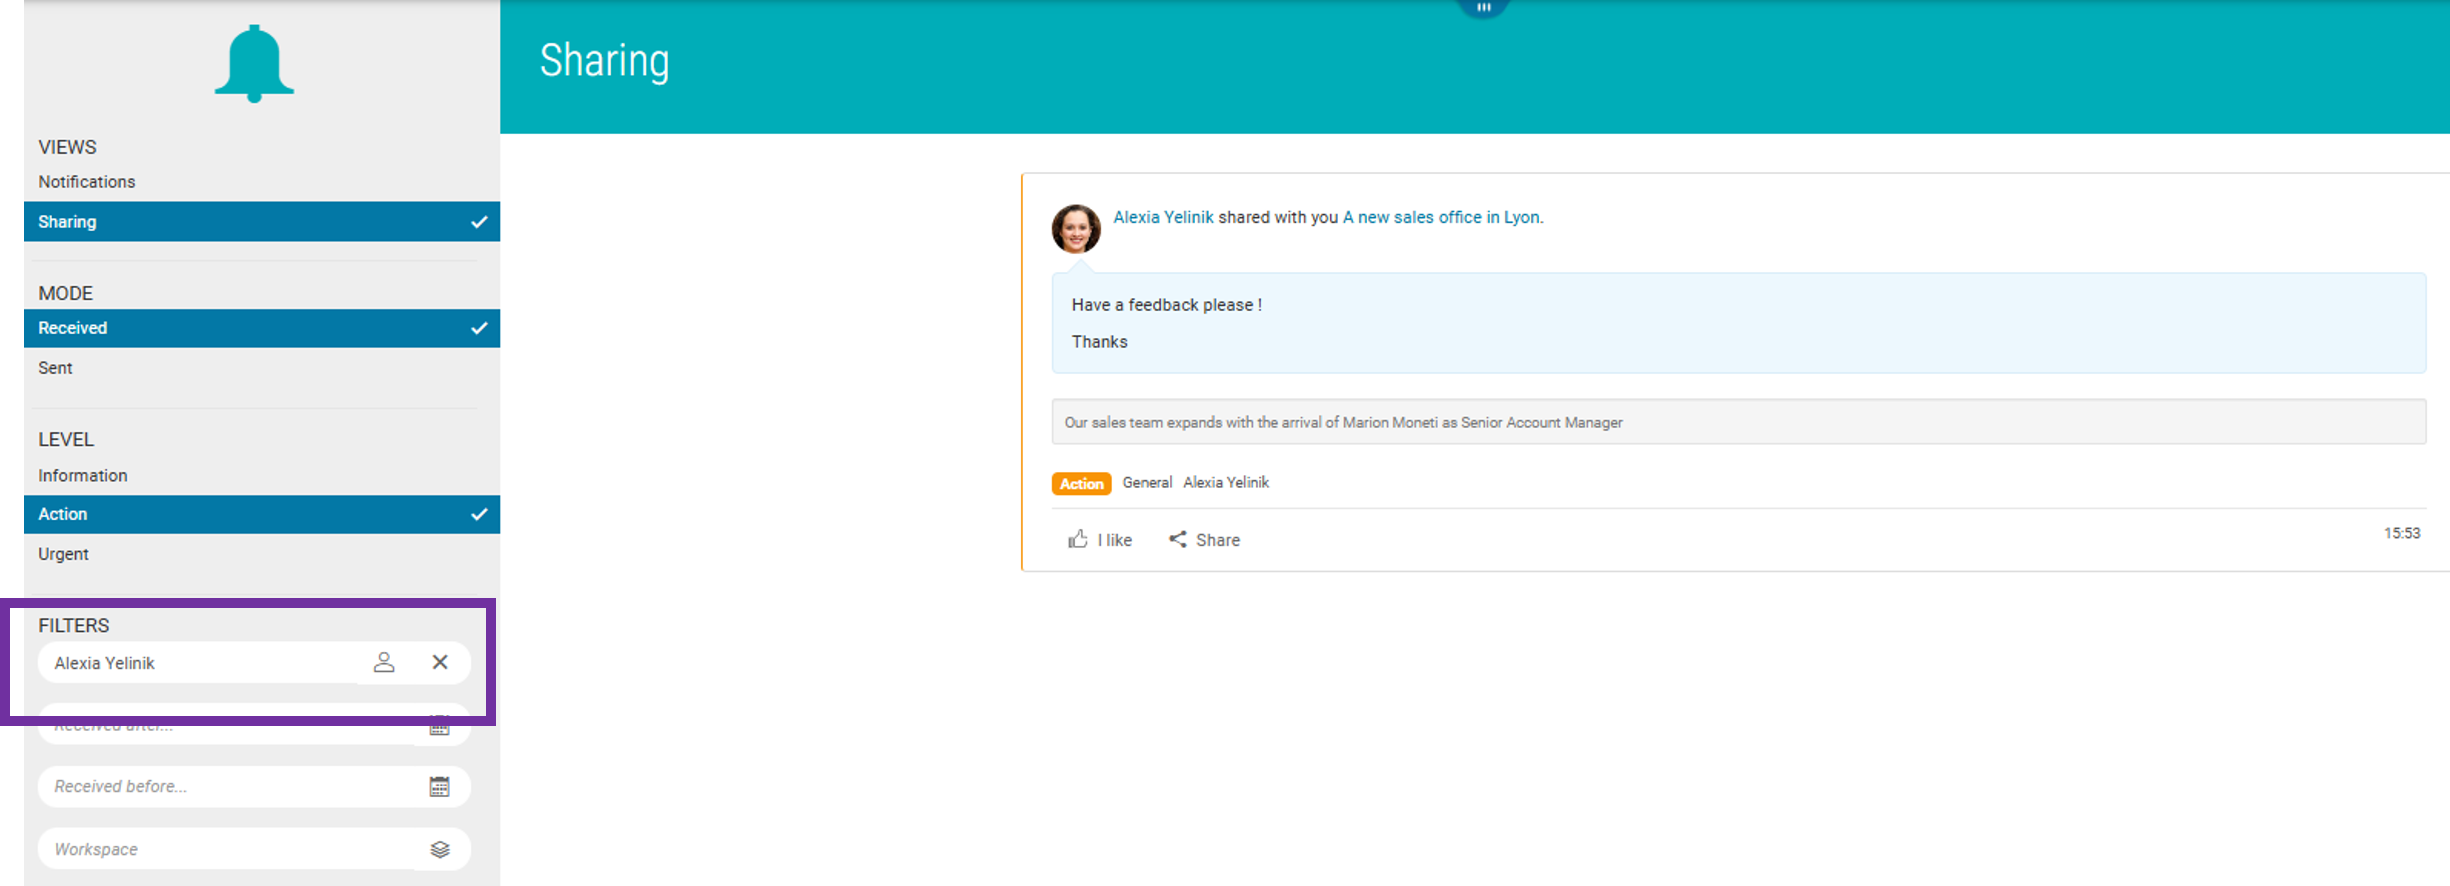
Task: Open Alexia Yelinik's profile link
Action: [x=1163, y=217]
